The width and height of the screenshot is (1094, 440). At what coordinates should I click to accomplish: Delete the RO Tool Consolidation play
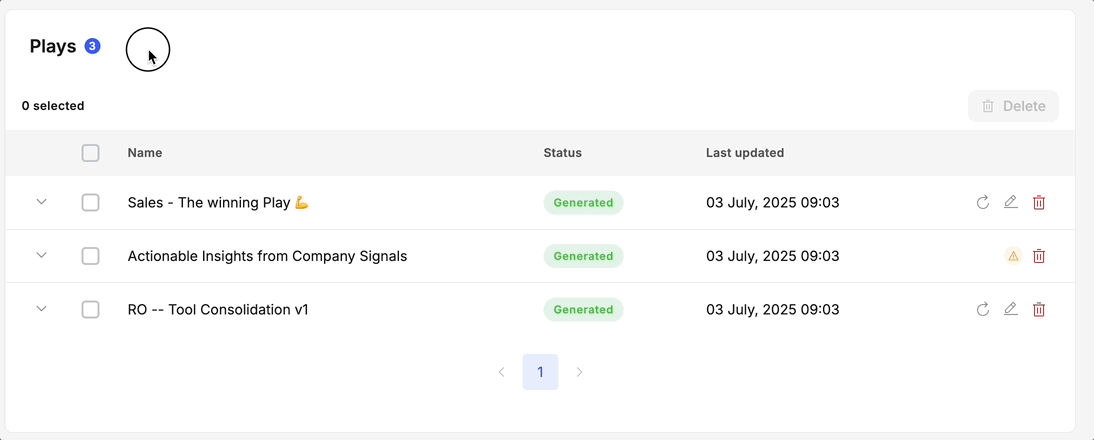coord(1039,310)
